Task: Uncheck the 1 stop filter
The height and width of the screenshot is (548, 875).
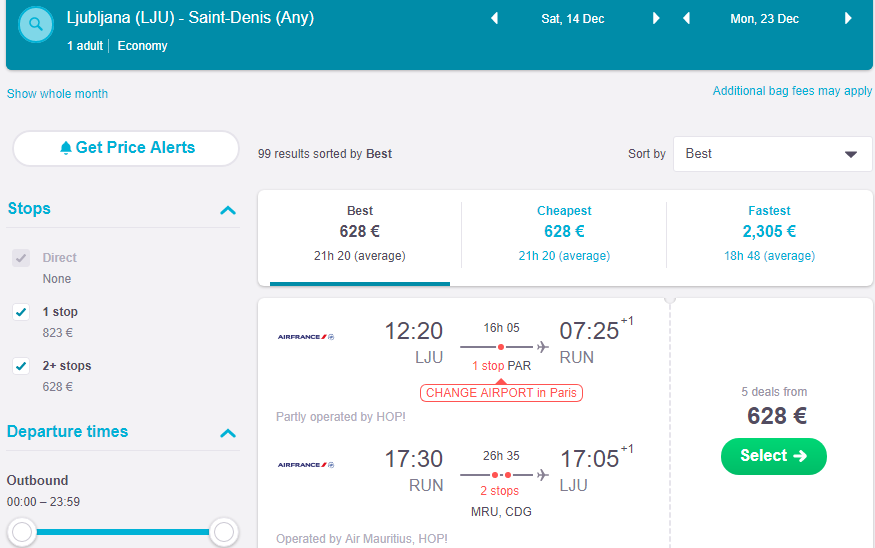Action: (22, 312)
